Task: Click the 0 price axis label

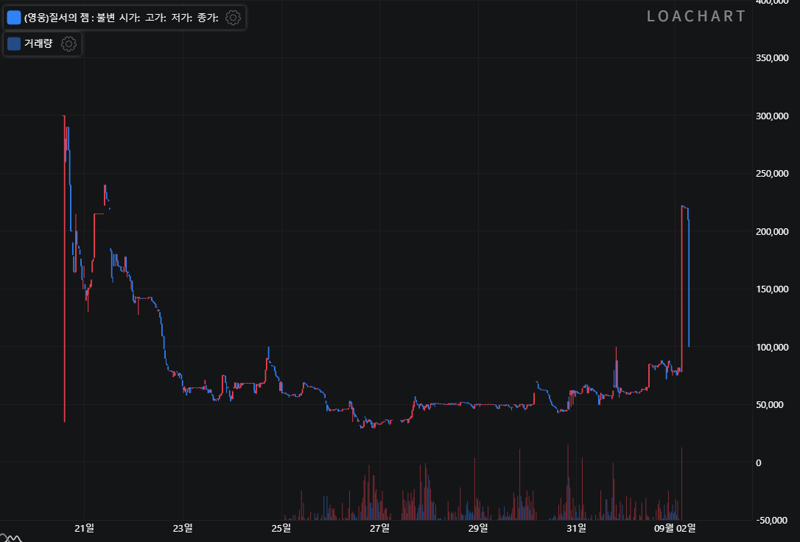Action: tap(759, 463)
